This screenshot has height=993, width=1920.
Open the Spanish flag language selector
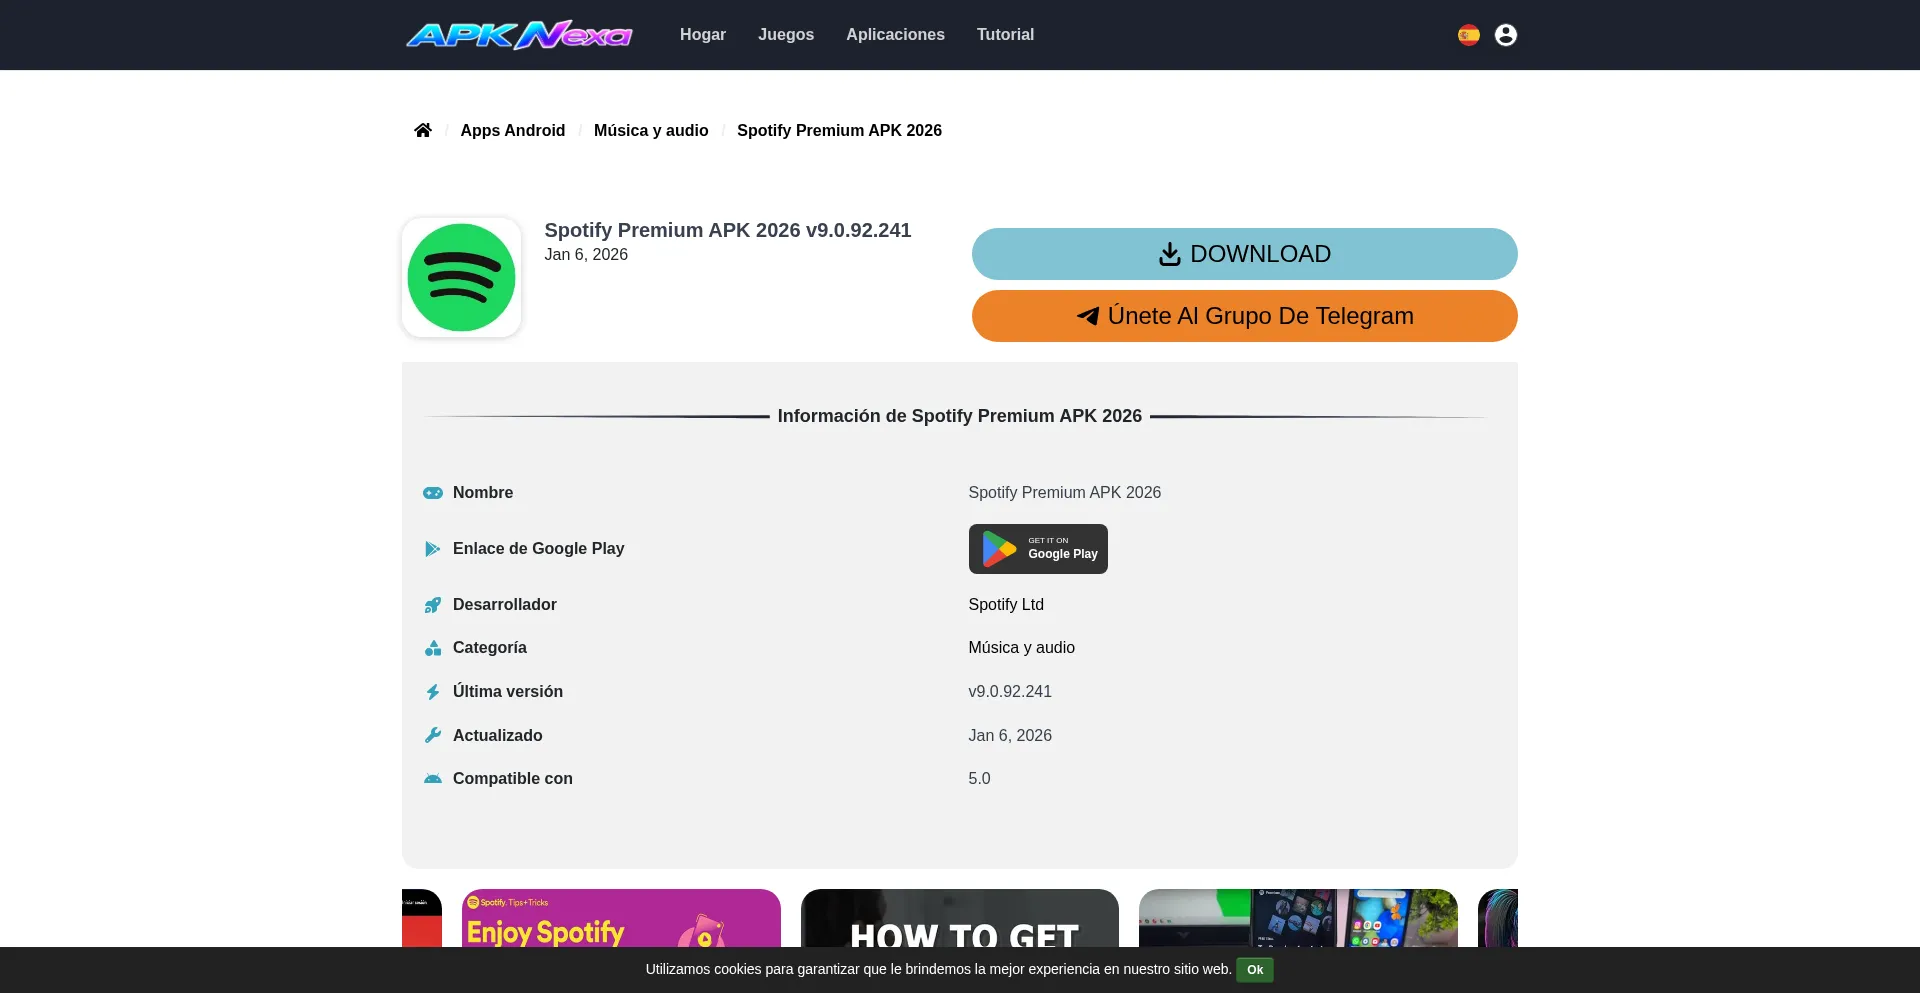click(x=1468, y=35)
